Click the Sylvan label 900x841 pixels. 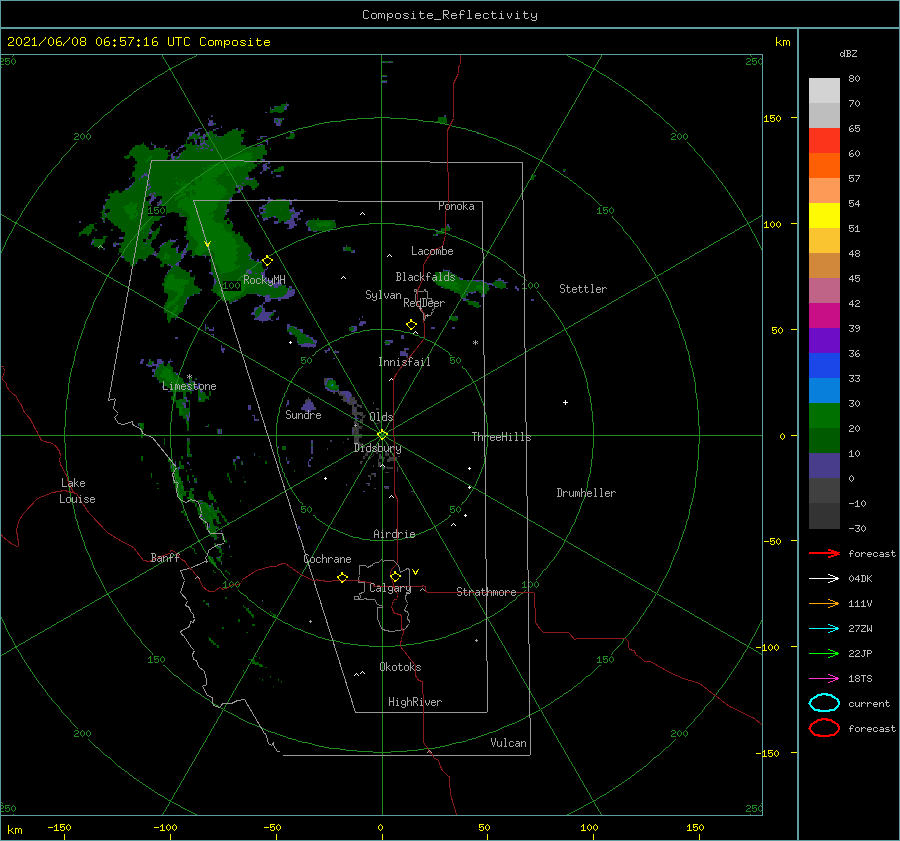click(383, 295)
